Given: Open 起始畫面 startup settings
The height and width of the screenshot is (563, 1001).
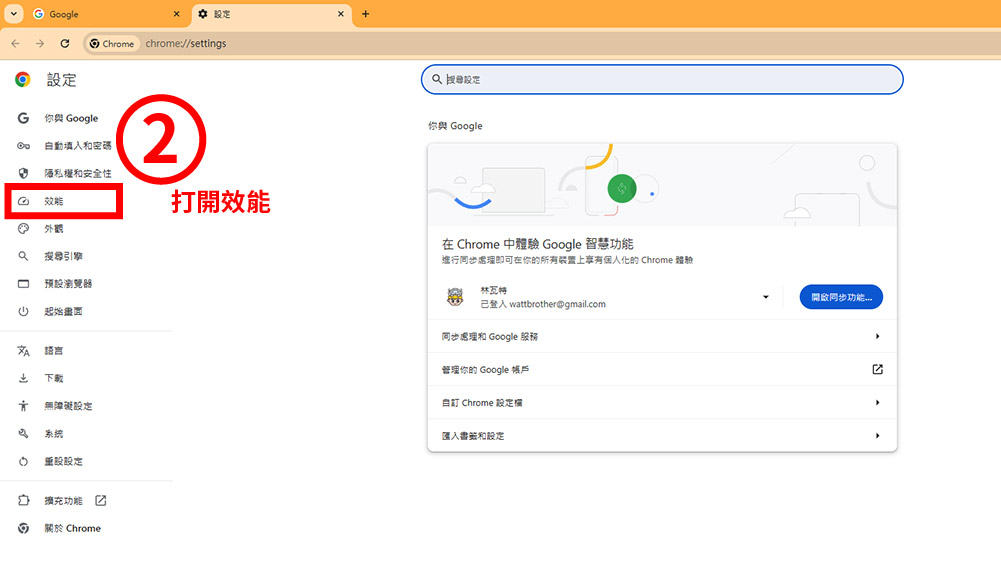Looking at the screenshot, I should [63, 312].
